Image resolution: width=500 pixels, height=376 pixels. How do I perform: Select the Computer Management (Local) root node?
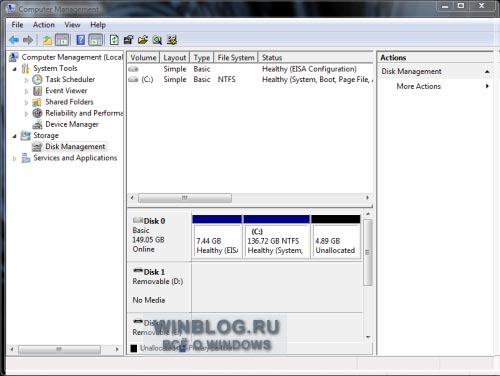pos(72,57)
